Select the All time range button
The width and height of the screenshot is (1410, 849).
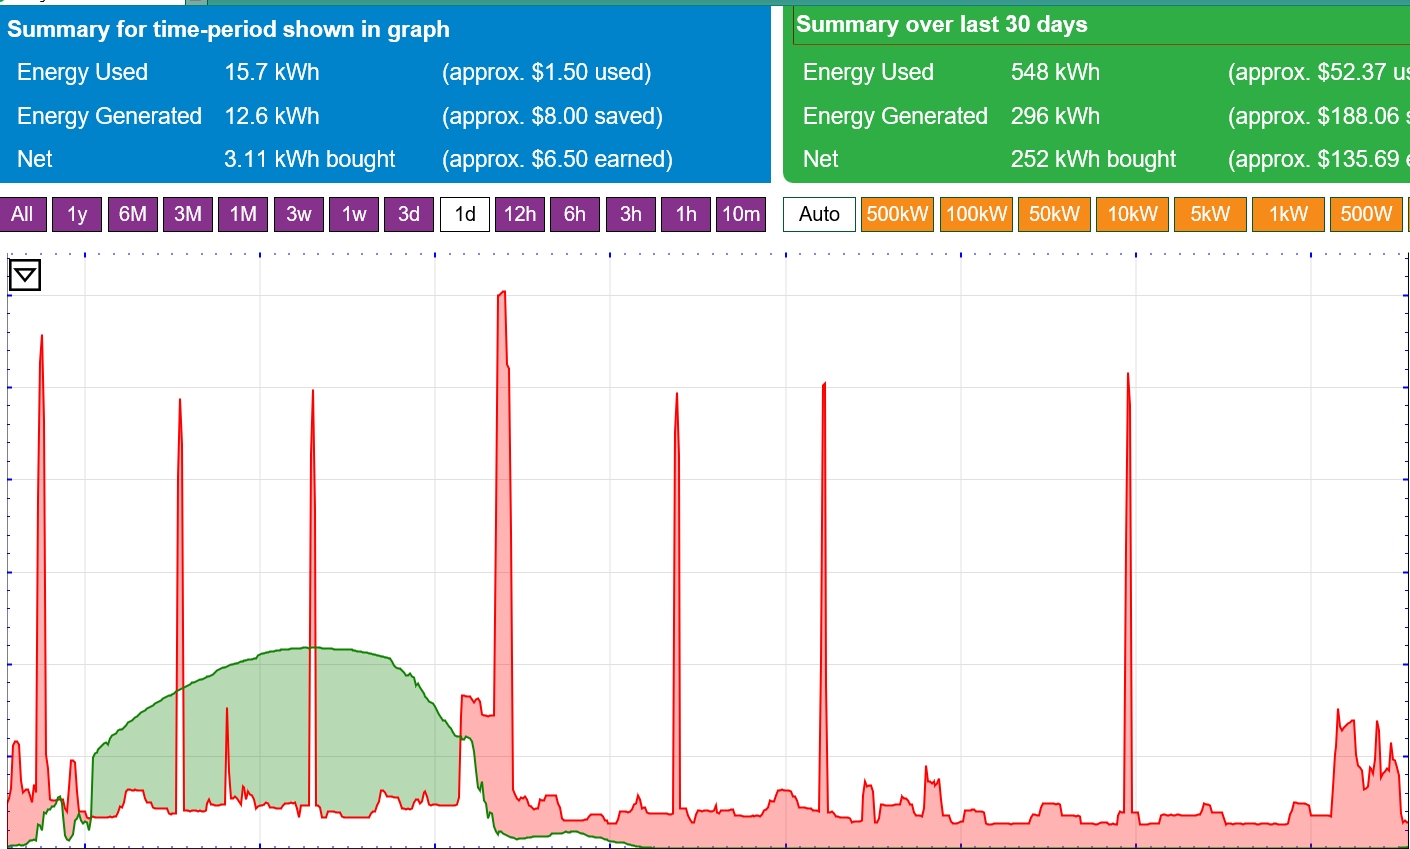[22, 214]
